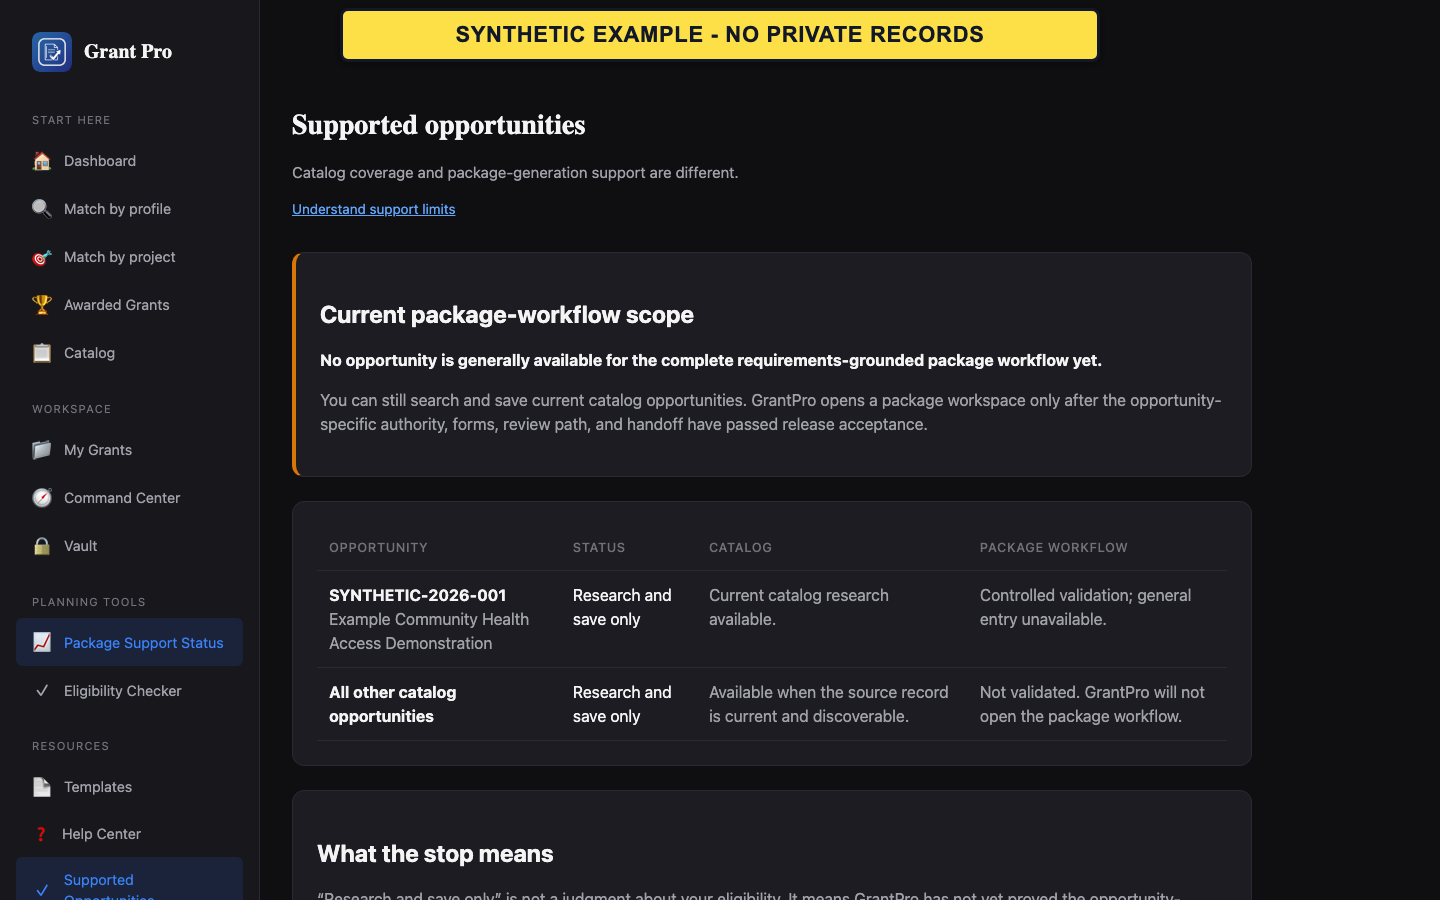Image resolution: width=1440 pixels, height=900 pixels.
Task: Click the My Grants folder icon
Action: point(42,450)
